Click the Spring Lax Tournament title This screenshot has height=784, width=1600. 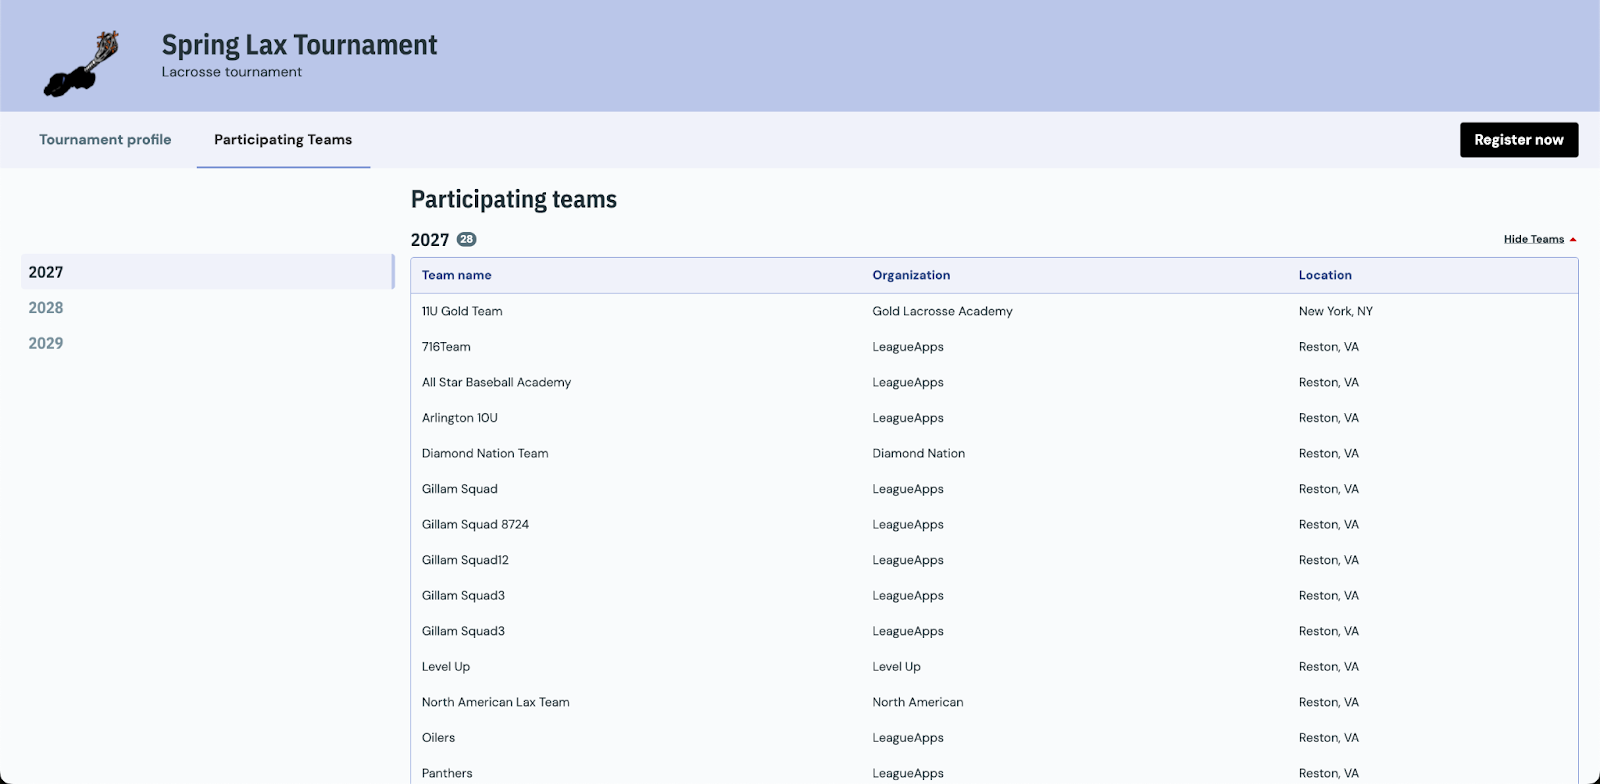[300, 45]
